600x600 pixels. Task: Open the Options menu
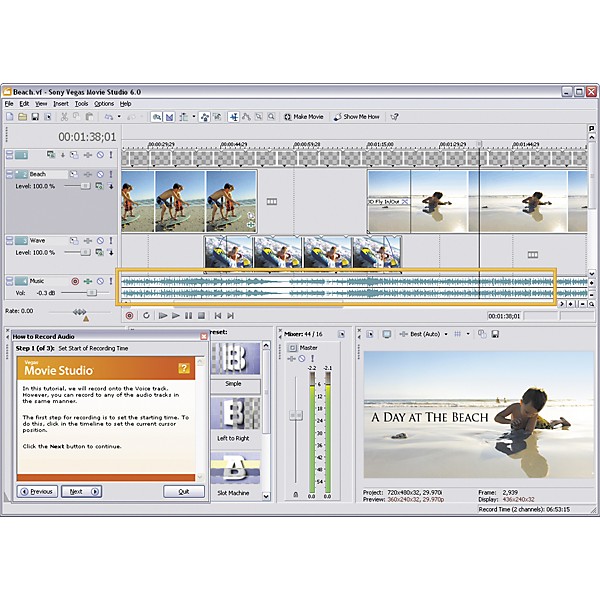click(104, 104)
